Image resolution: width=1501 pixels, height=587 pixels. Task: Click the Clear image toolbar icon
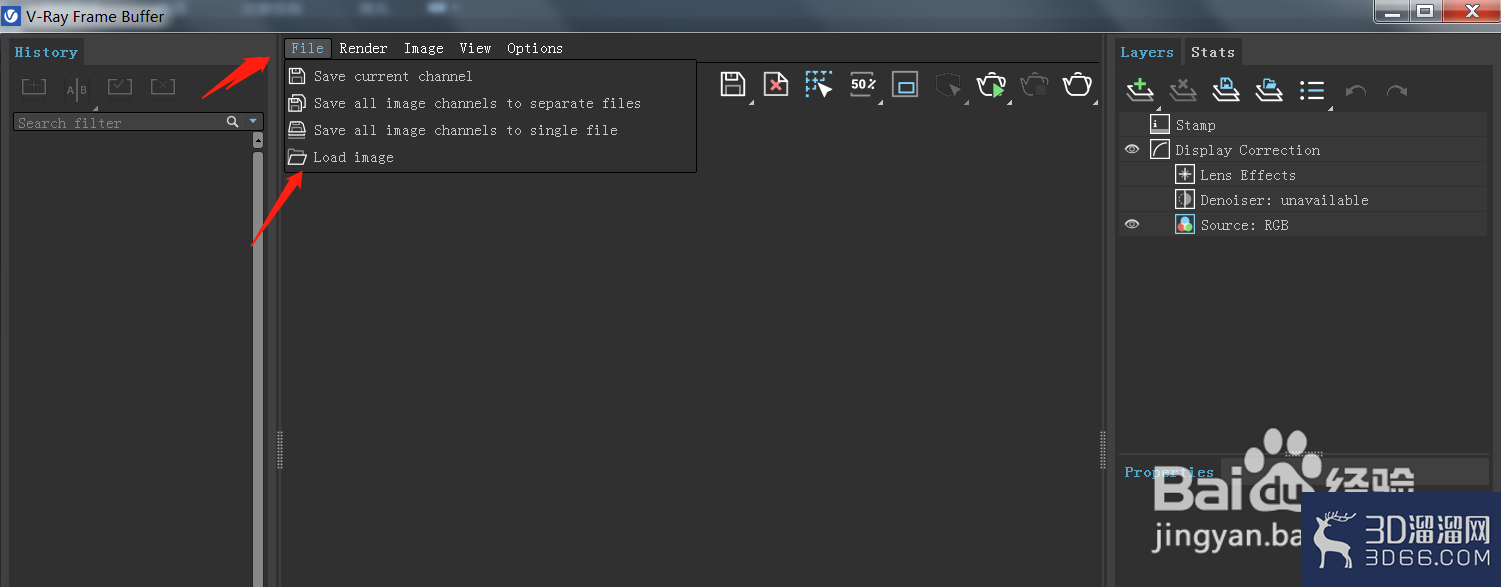click(776, 85)
